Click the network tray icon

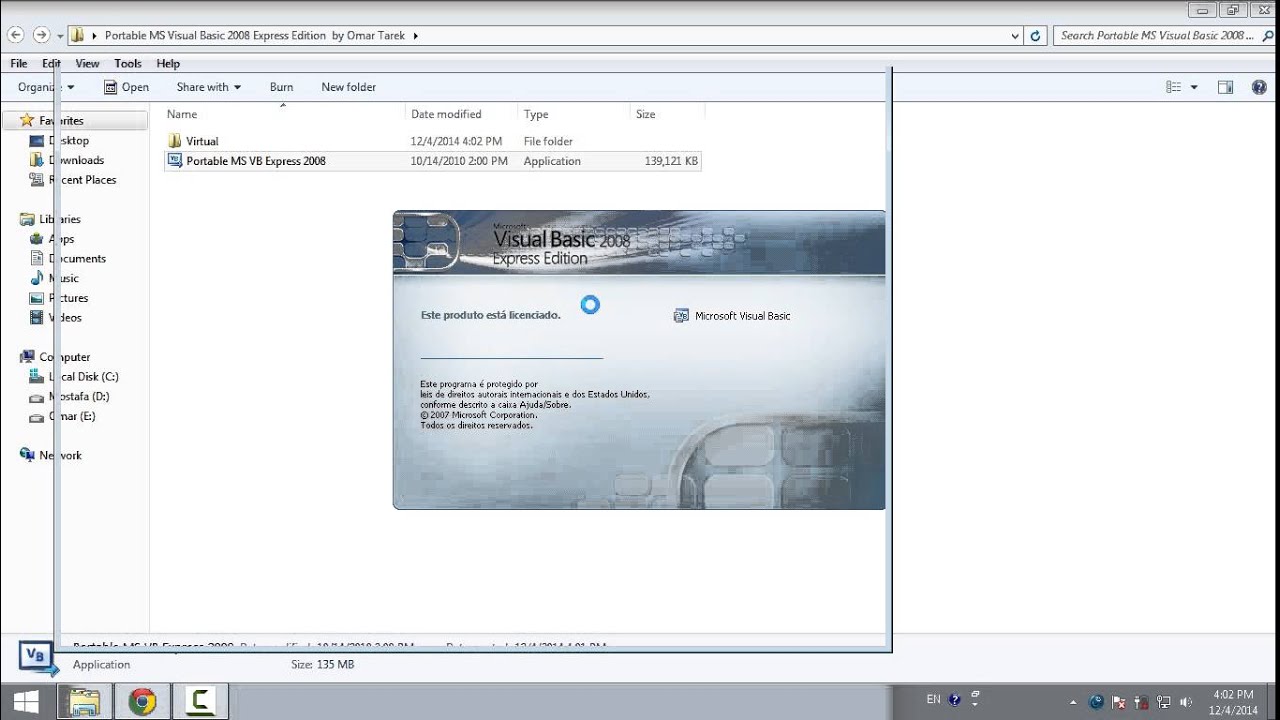point(1164,702)
